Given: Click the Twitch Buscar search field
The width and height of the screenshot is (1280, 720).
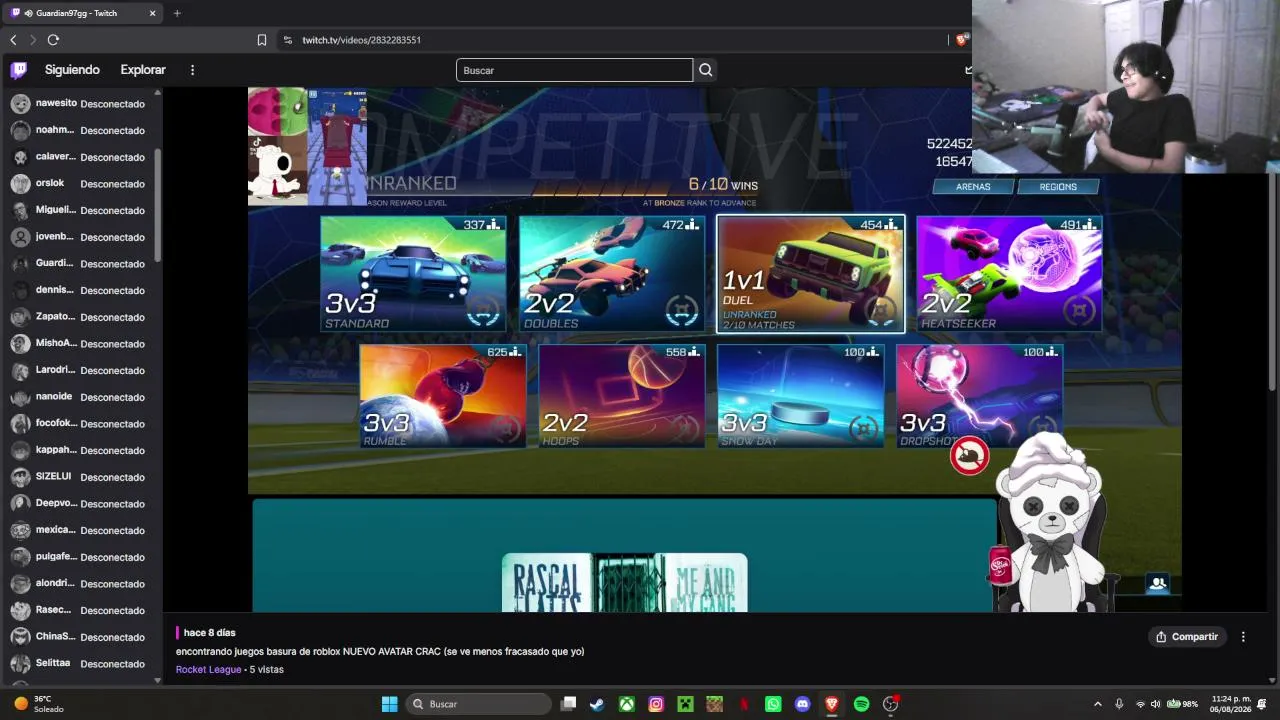Looking at the screenshot, I should pyautogui.click(x=574, y=70).
